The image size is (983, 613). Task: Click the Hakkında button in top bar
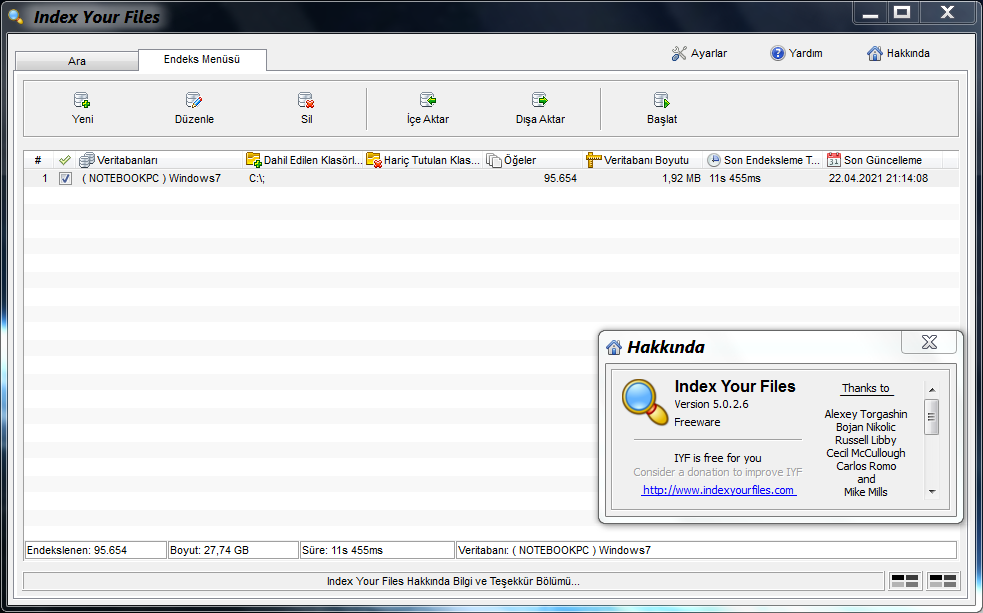898,53
